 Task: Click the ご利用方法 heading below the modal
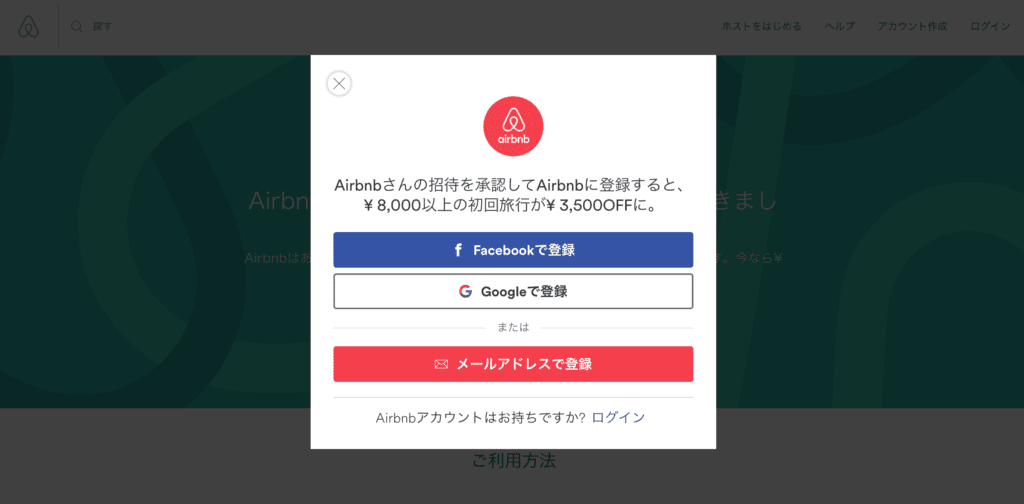513,461
